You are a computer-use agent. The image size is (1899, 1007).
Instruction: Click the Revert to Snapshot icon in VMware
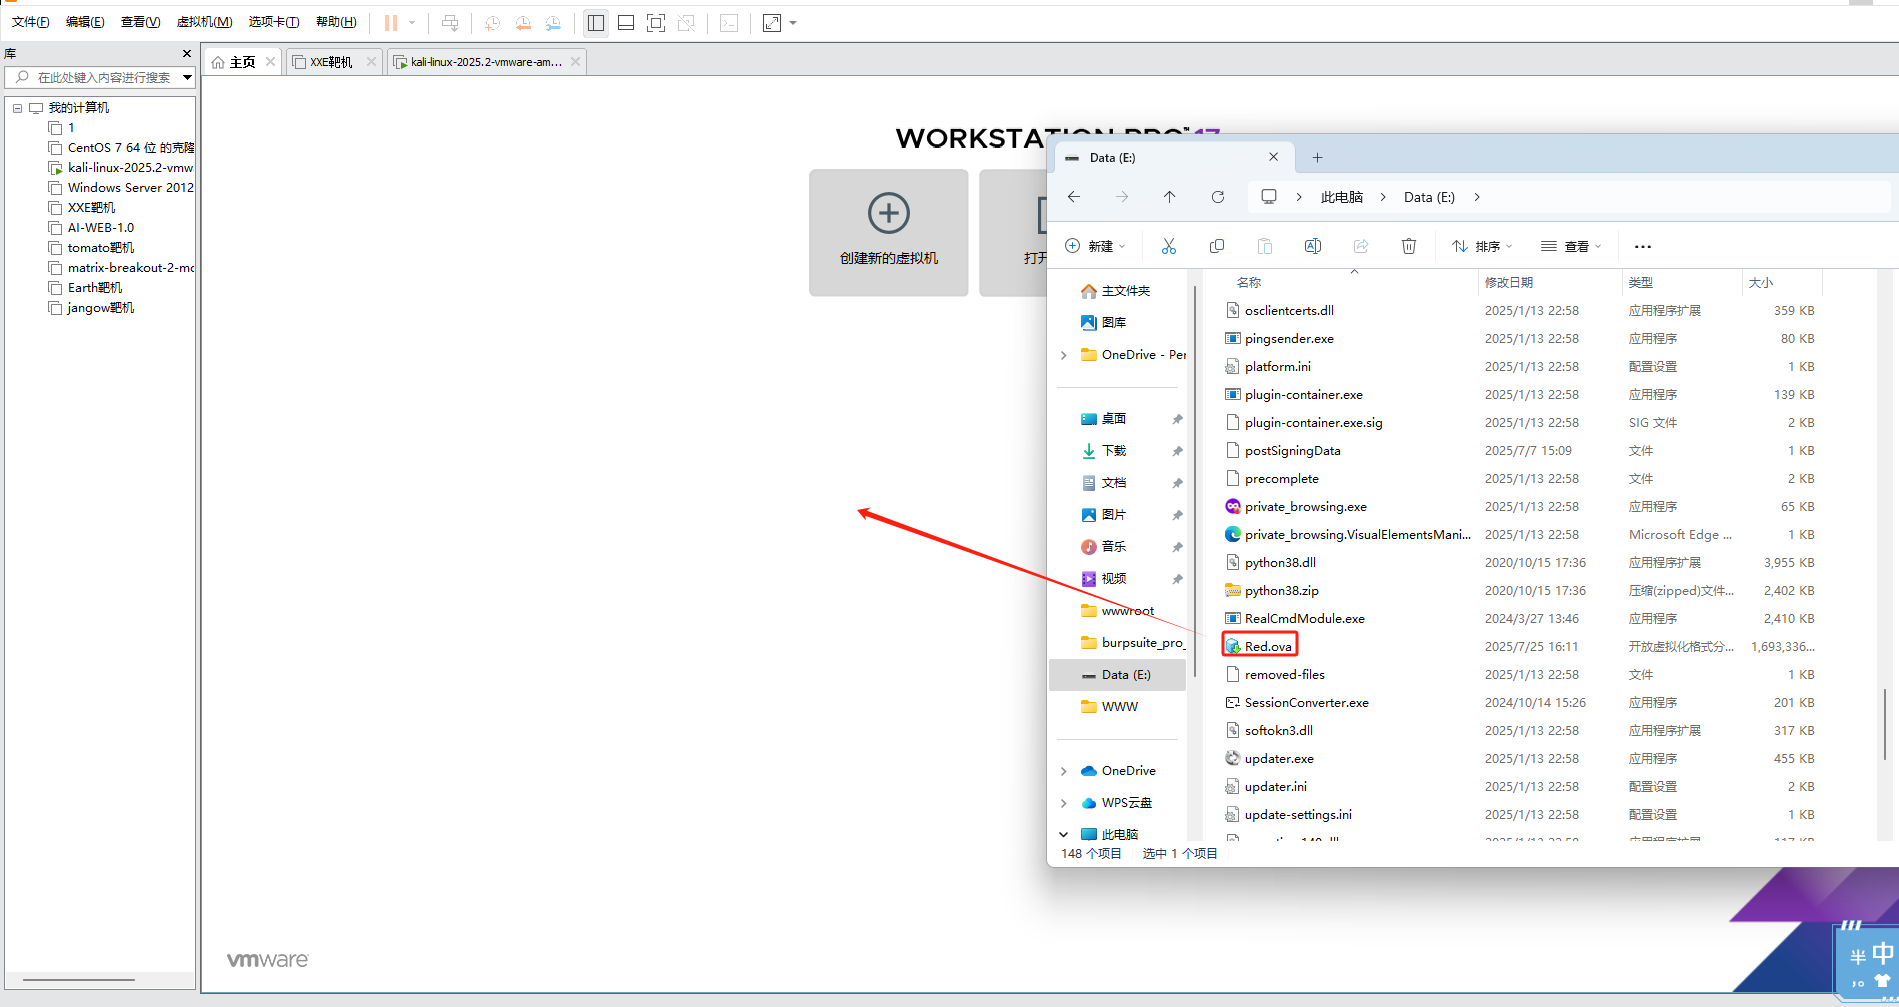click(x=523, y=22)
